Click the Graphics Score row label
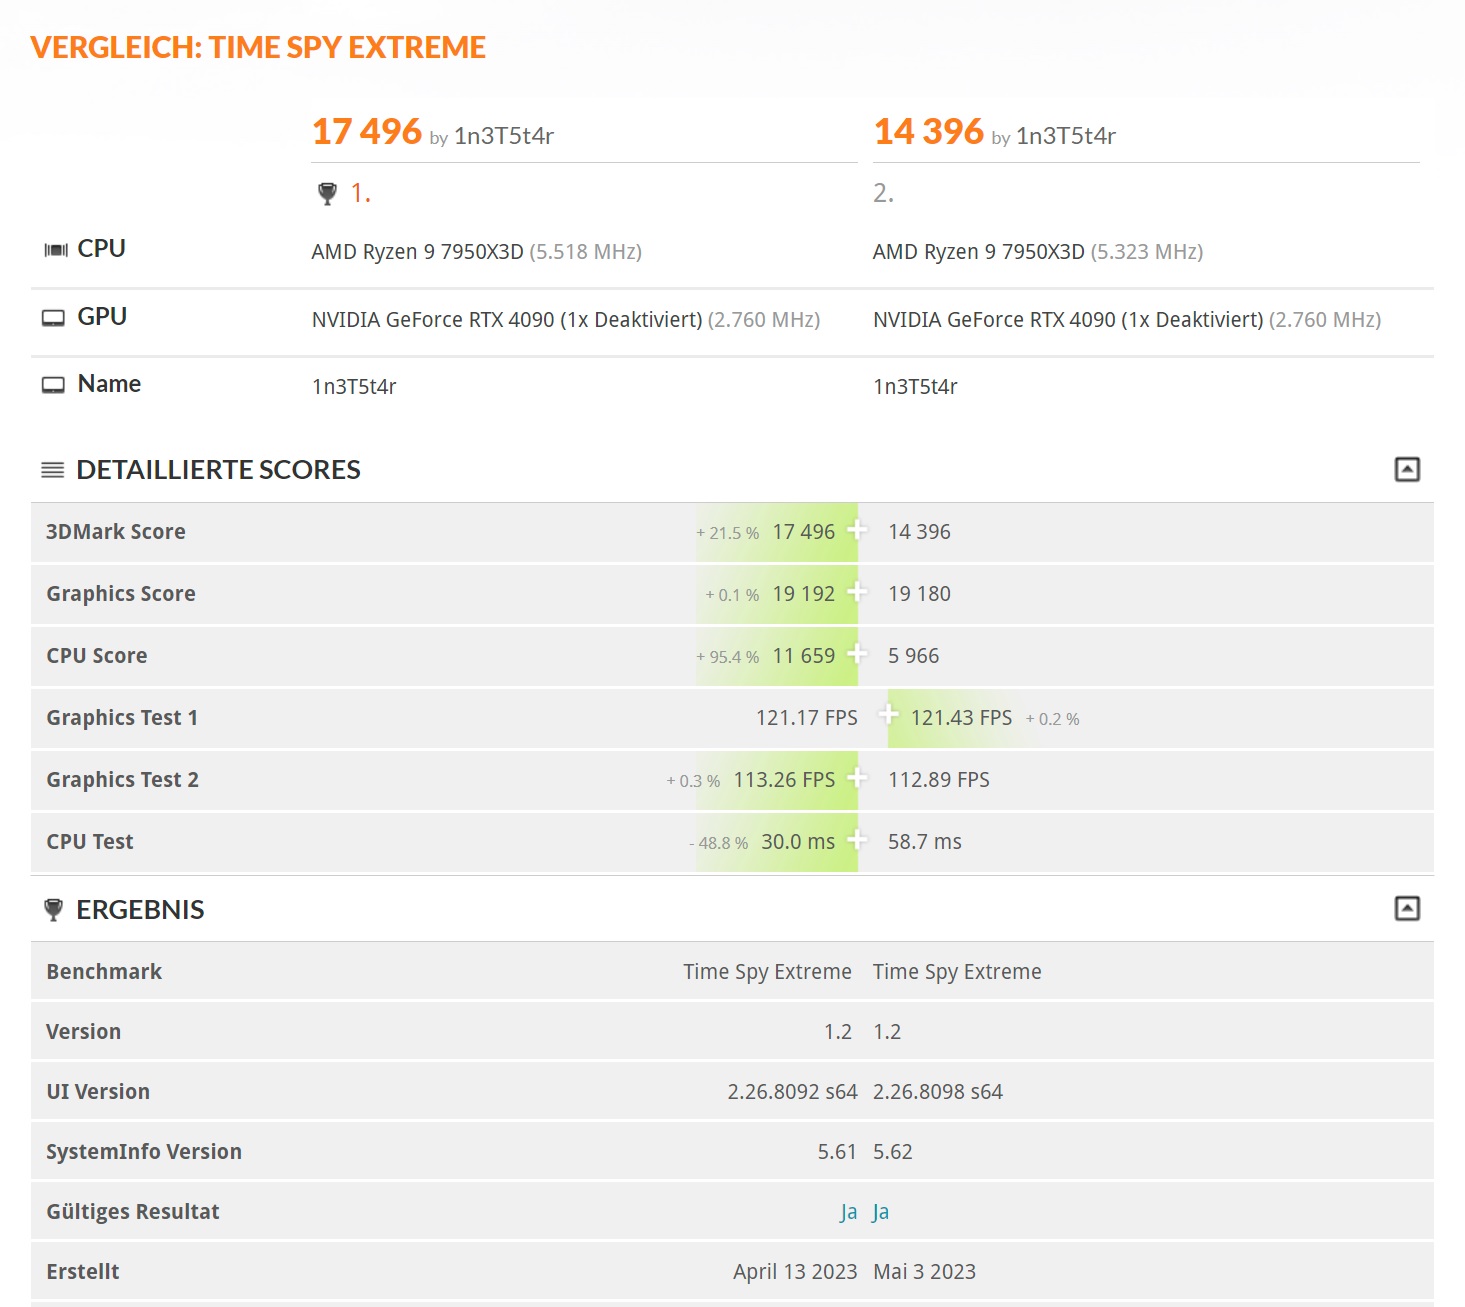 121,594
